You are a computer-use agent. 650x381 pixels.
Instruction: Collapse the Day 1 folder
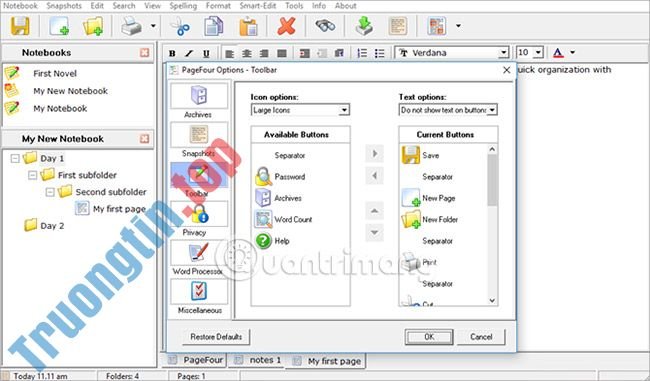pyautogui.click(x=15, y=158)
